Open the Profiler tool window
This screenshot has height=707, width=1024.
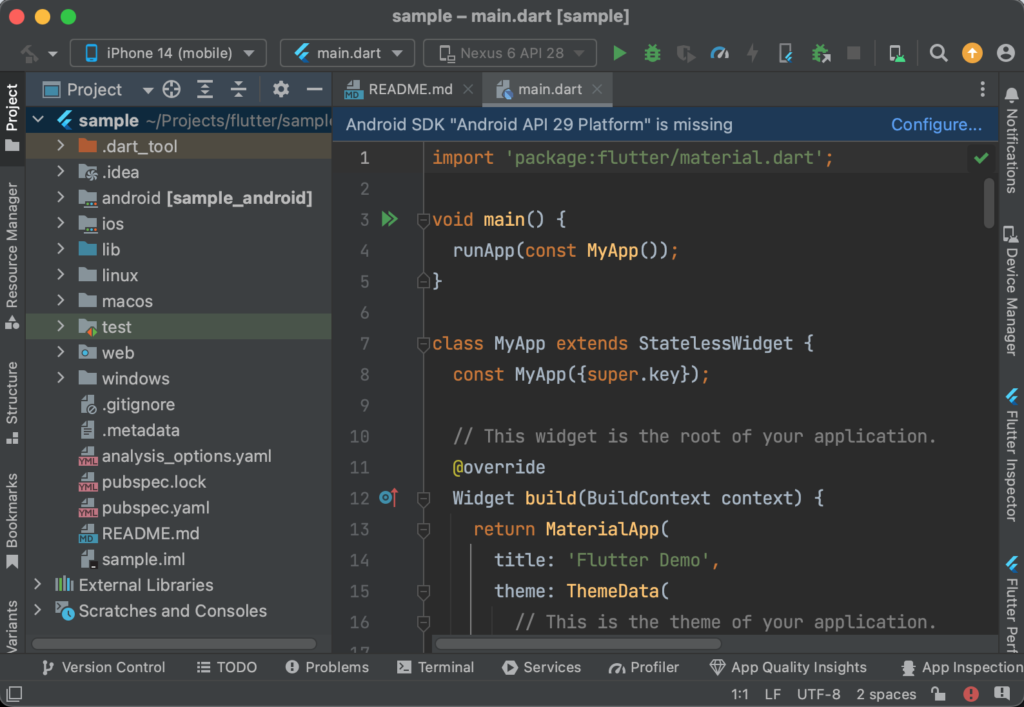click(x=644, y=667)
